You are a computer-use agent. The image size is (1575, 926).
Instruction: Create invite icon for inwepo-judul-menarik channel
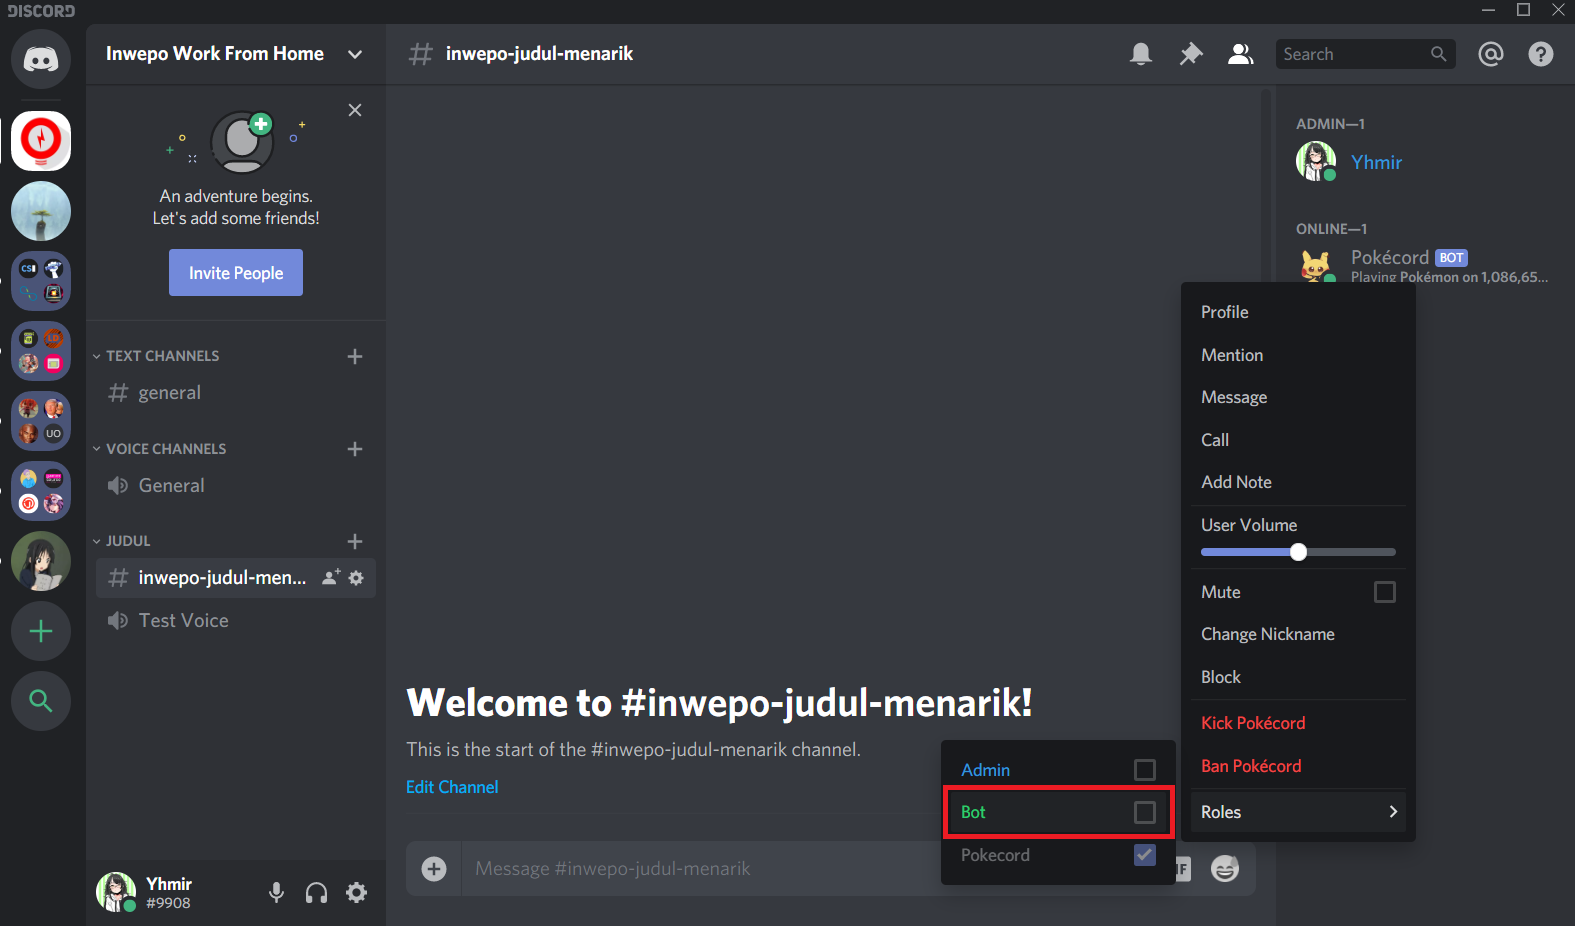pyautogui.click(x=331, y=577)
